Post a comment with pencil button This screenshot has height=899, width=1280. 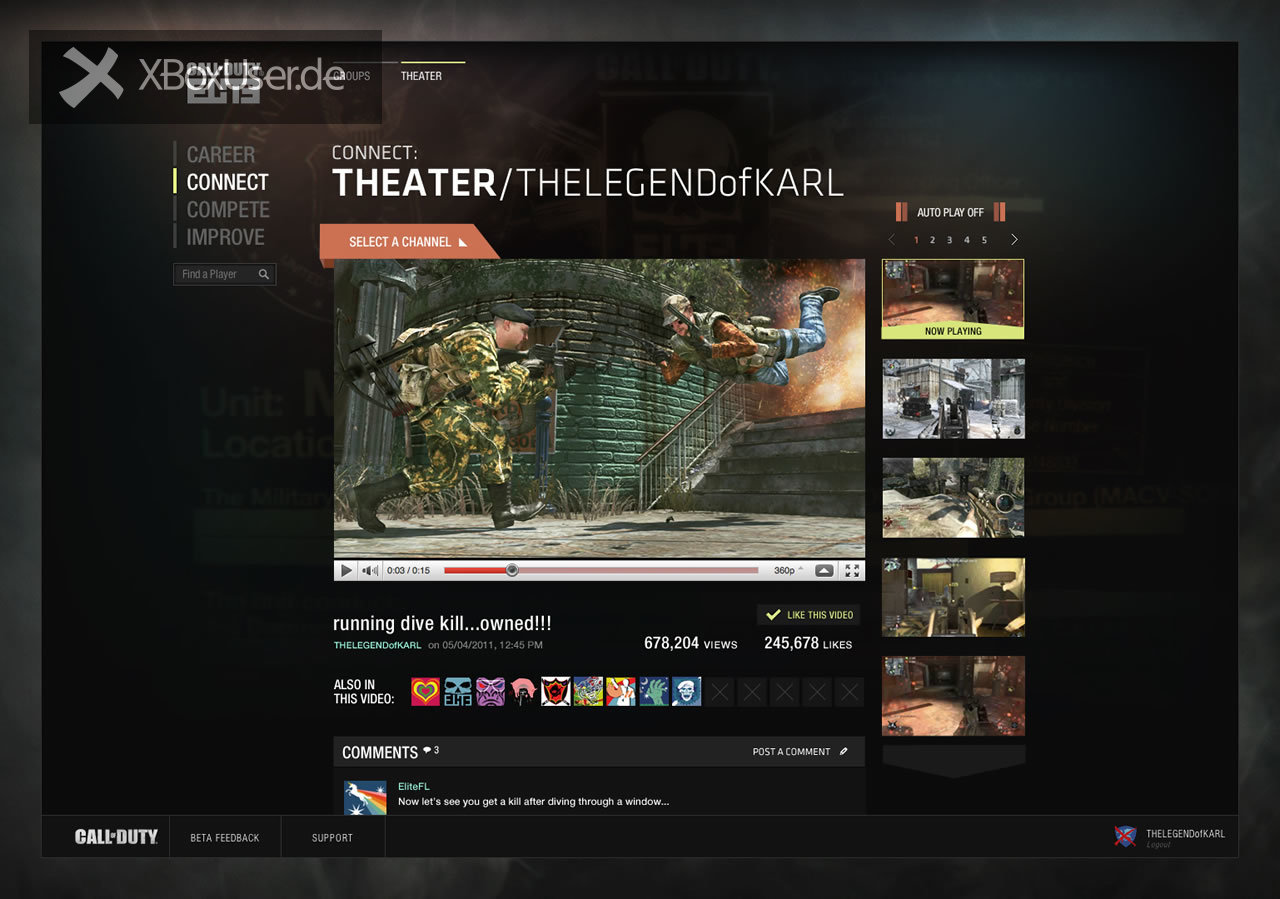(x=801, y=752)
